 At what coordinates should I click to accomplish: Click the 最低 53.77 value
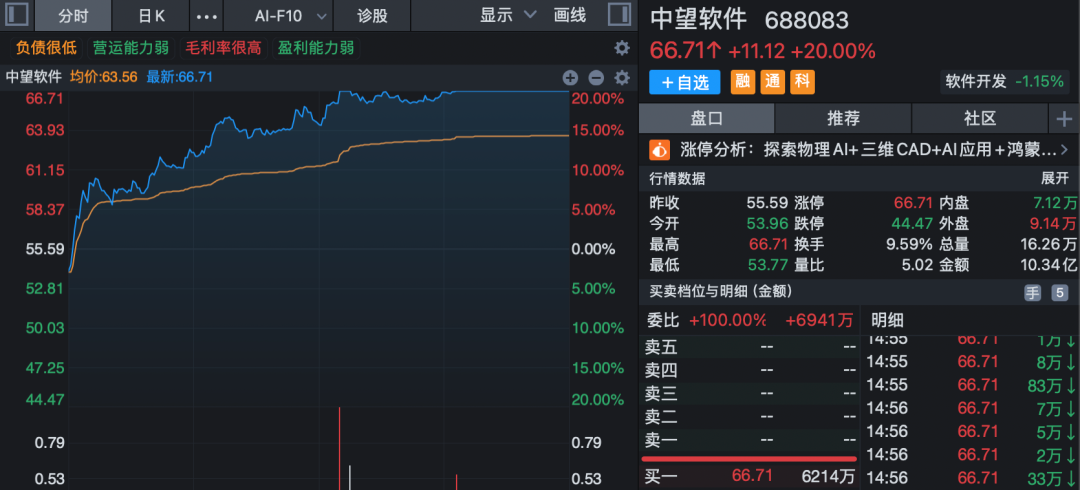(x=768, y=265)
